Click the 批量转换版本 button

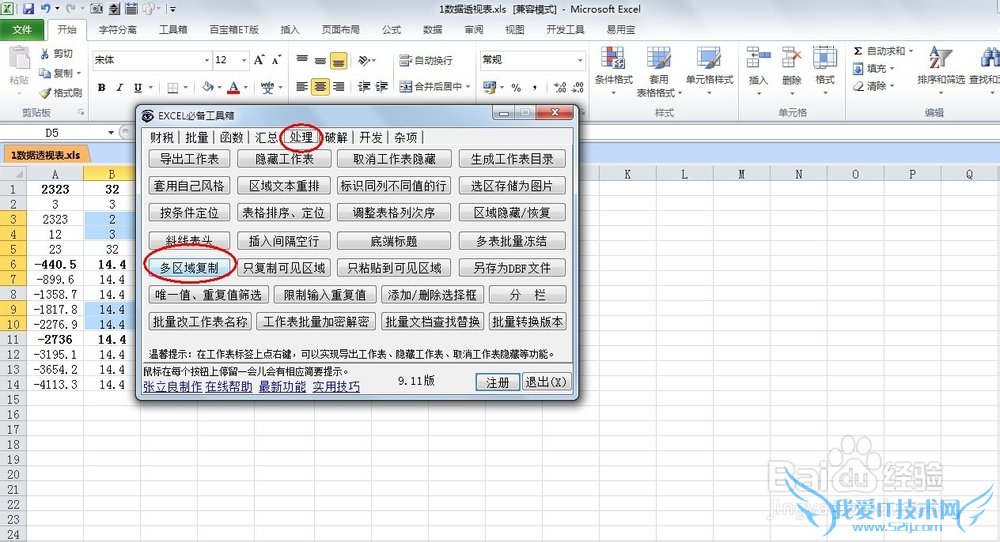coord(527,321)
